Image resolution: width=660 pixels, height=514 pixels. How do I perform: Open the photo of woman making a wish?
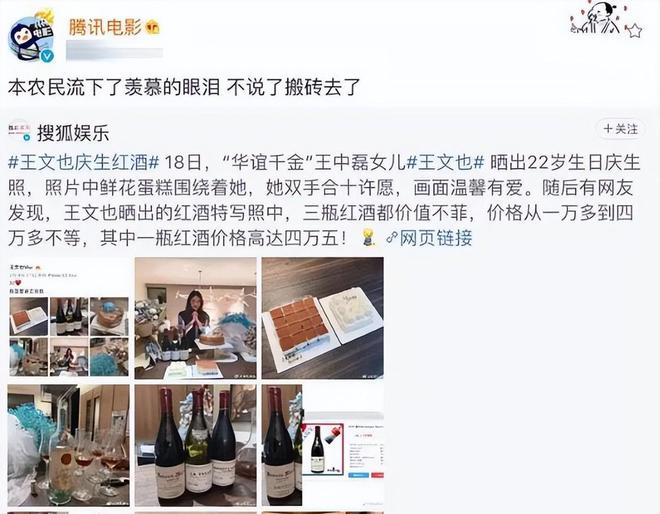[x=195, y=318]
